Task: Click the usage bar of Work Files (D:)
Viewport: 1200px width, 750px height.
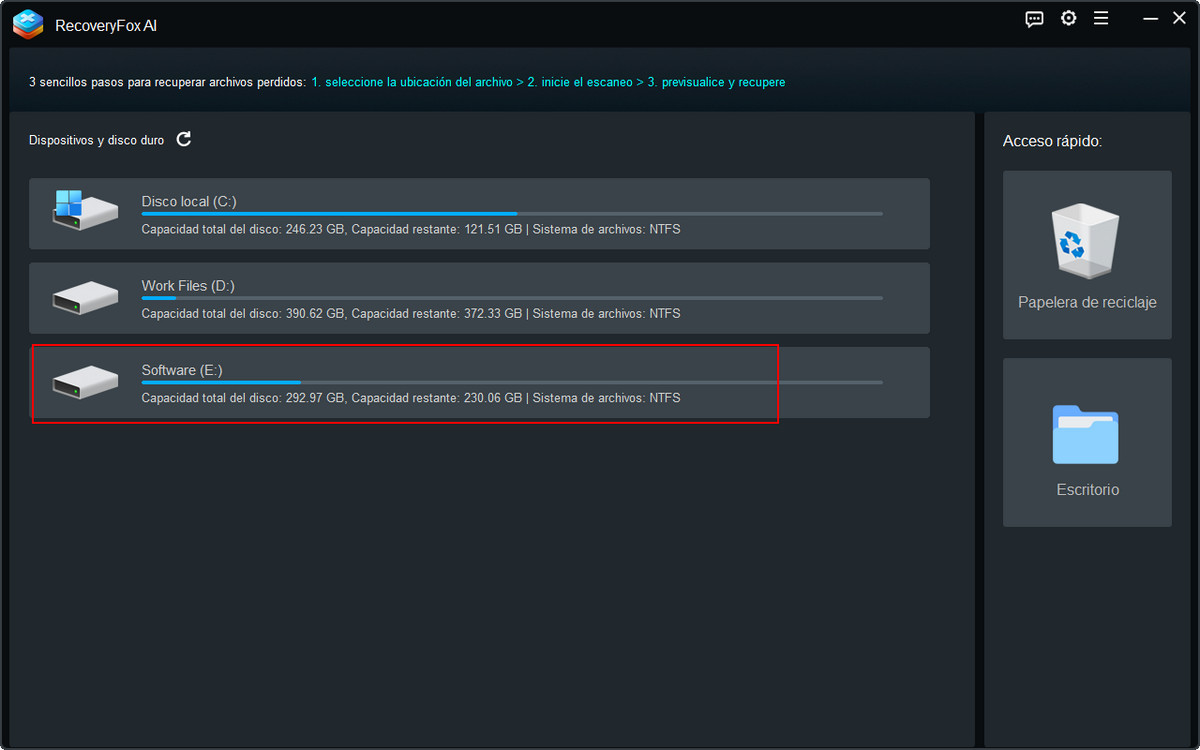Action: click(x=511, y=298)
